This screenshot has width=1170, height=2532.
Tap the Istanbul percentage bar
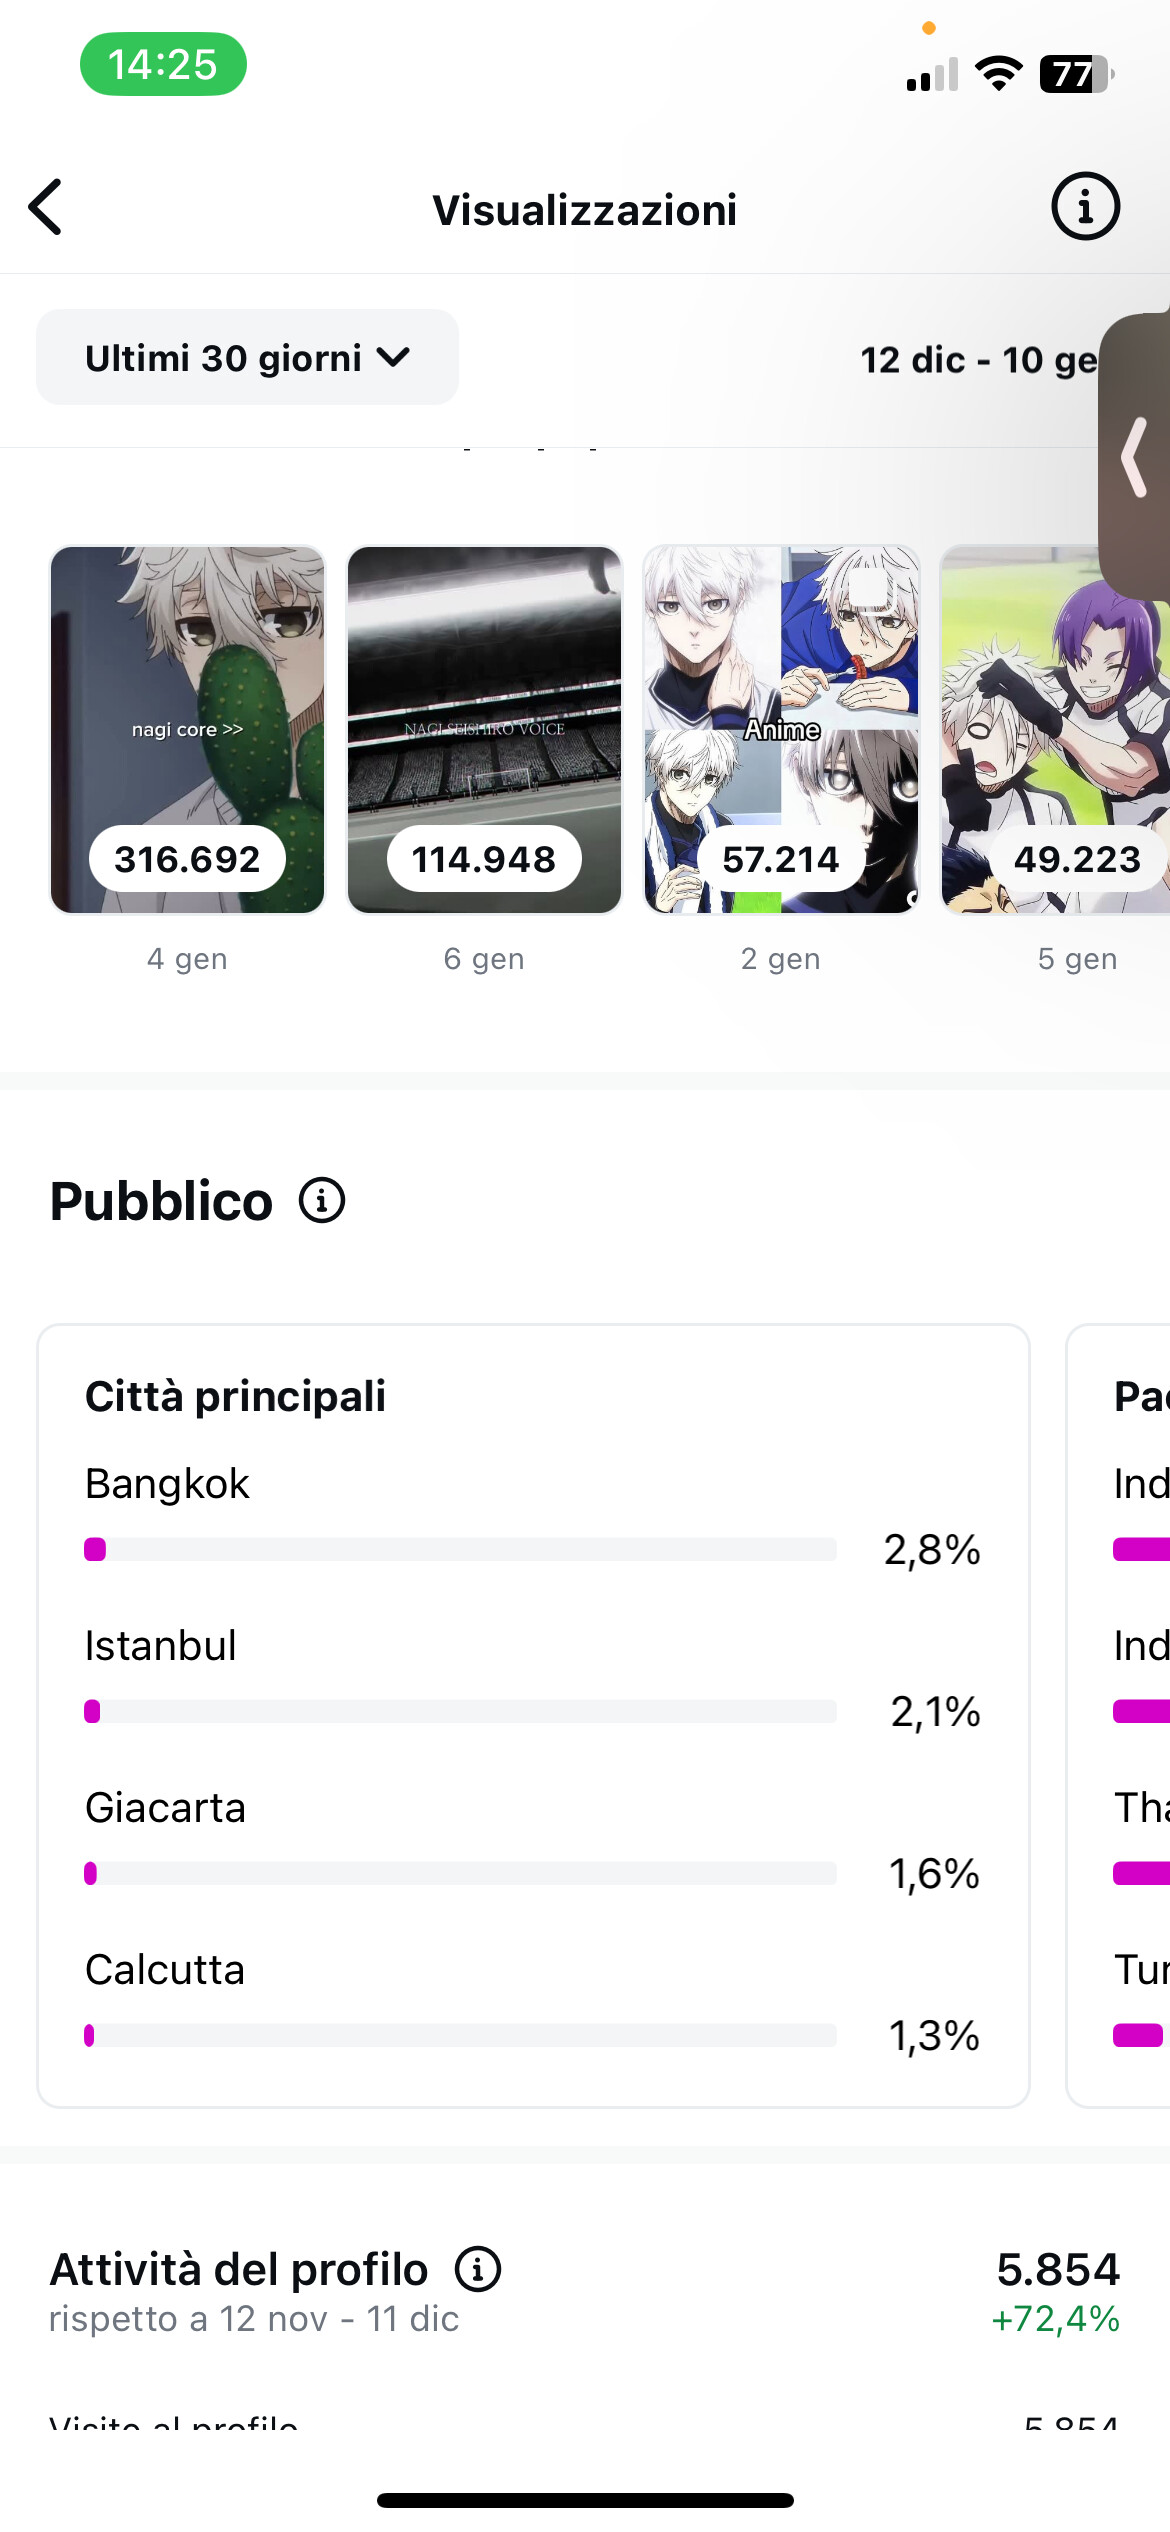pyautogui.click(x=460, y=1711)
